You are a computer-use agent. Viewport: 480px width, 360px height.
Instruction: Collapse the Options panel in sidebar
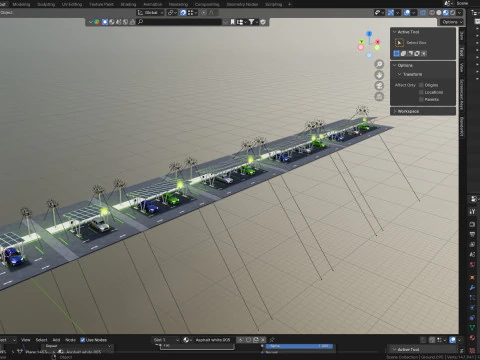click(394, 65)
